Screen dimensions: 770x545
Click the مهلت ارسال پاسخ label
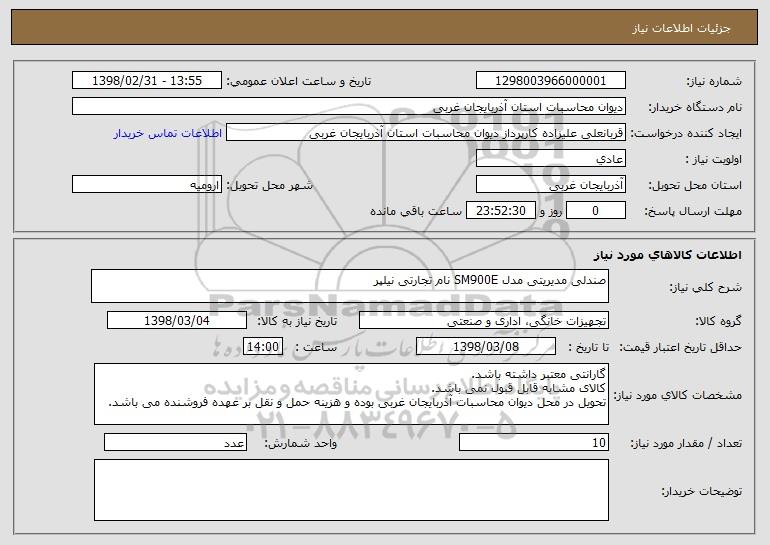click(693, 211)
